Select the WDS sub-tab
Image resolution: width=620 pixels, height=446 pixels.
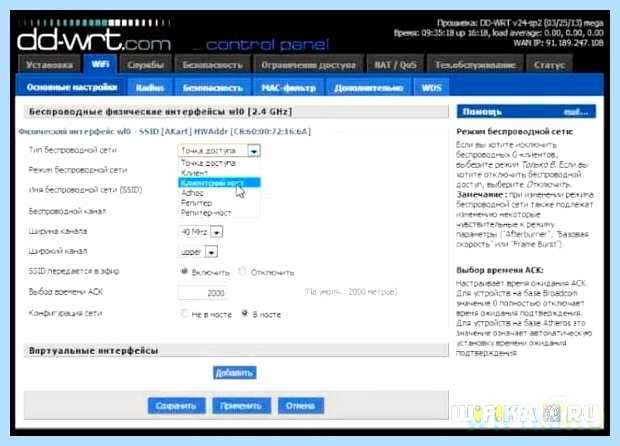(431, 88)
